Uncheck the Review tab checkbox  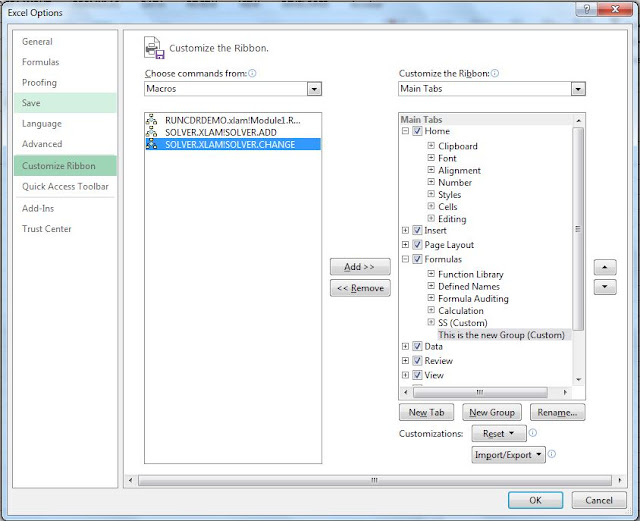(417, 361)
